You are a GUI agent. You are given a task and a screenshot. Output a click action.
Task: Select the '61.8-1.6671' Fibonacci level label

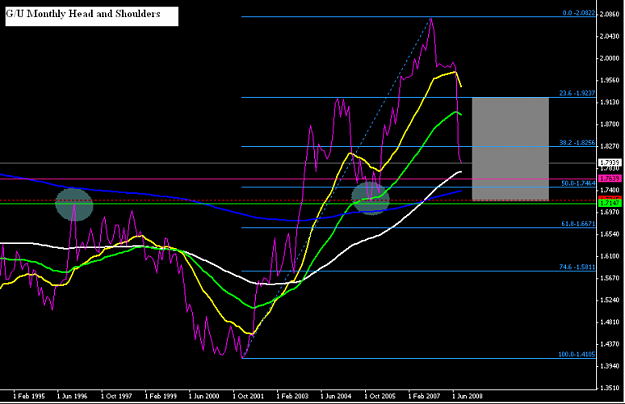(x=578, y=224)
